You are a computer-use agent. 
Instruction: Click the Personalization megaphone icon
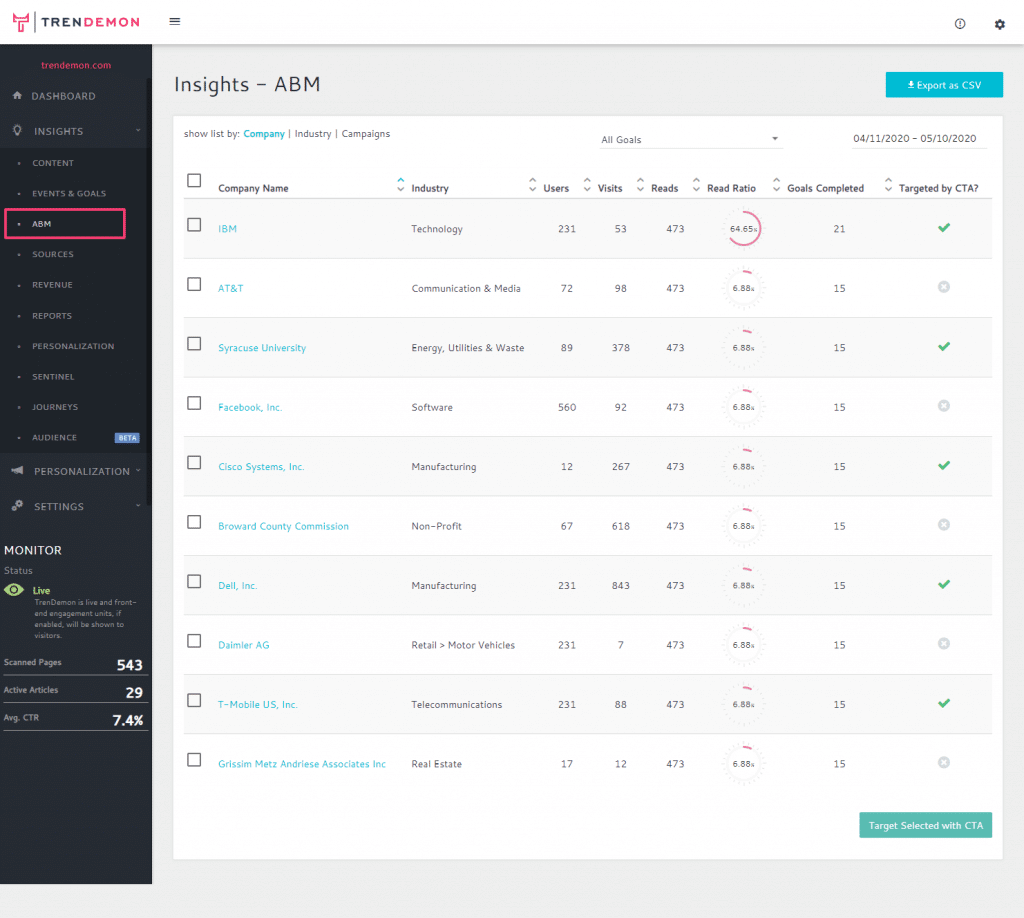pyautogui.click(x=18, y=470)
